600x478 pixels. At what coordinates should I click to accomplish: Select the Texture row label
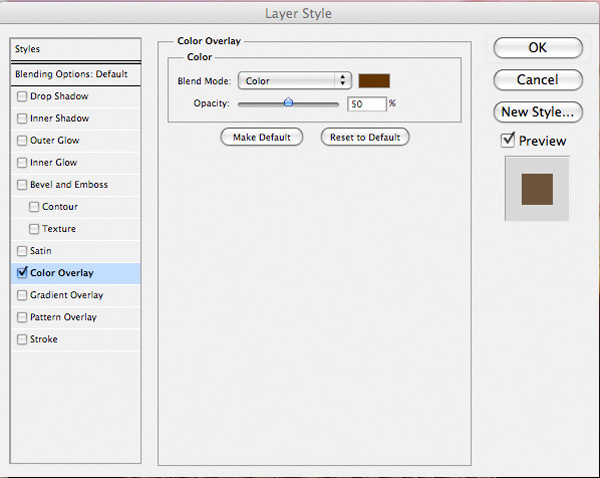point(59,229)
